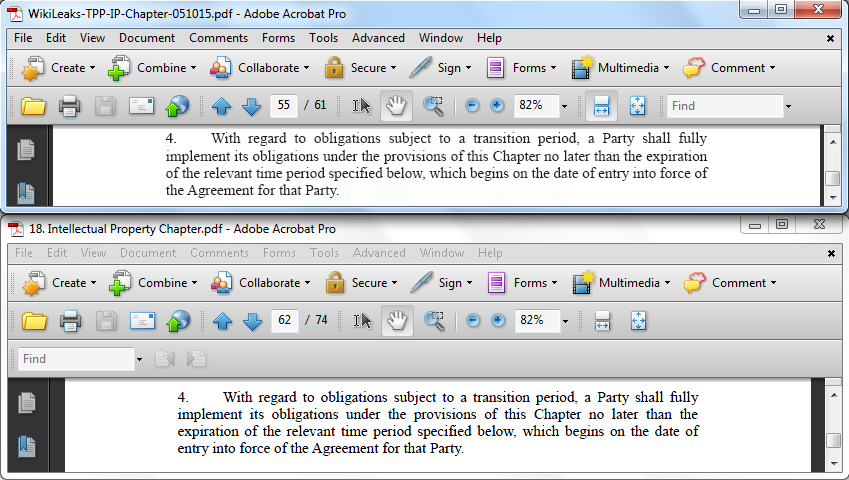
Task: Open a file in the WikiLeaks window
Action: click(33, 106)
